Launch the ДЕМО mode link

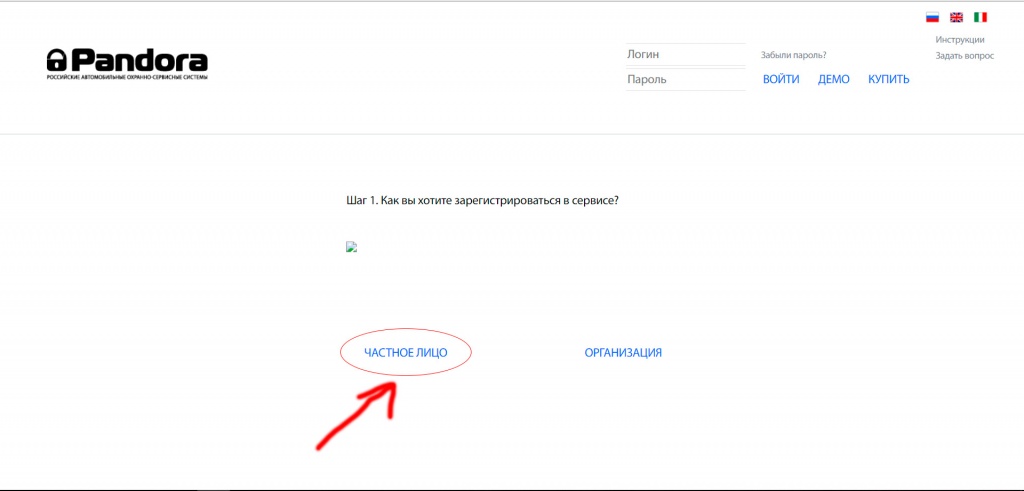833,79
